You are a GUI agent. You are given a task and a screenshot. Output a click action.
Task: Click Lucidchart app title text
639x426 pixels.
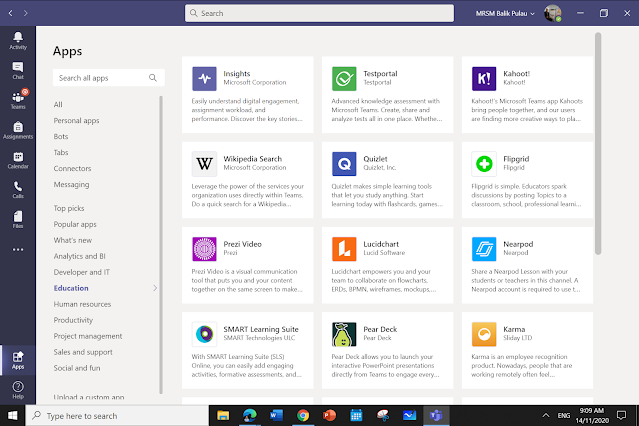point(381,244)
